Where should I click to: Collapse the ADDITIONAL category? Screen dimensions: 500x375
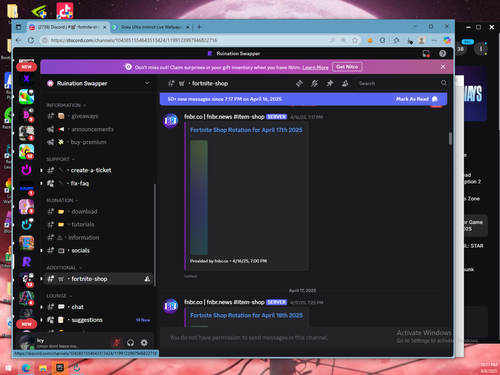64,268
